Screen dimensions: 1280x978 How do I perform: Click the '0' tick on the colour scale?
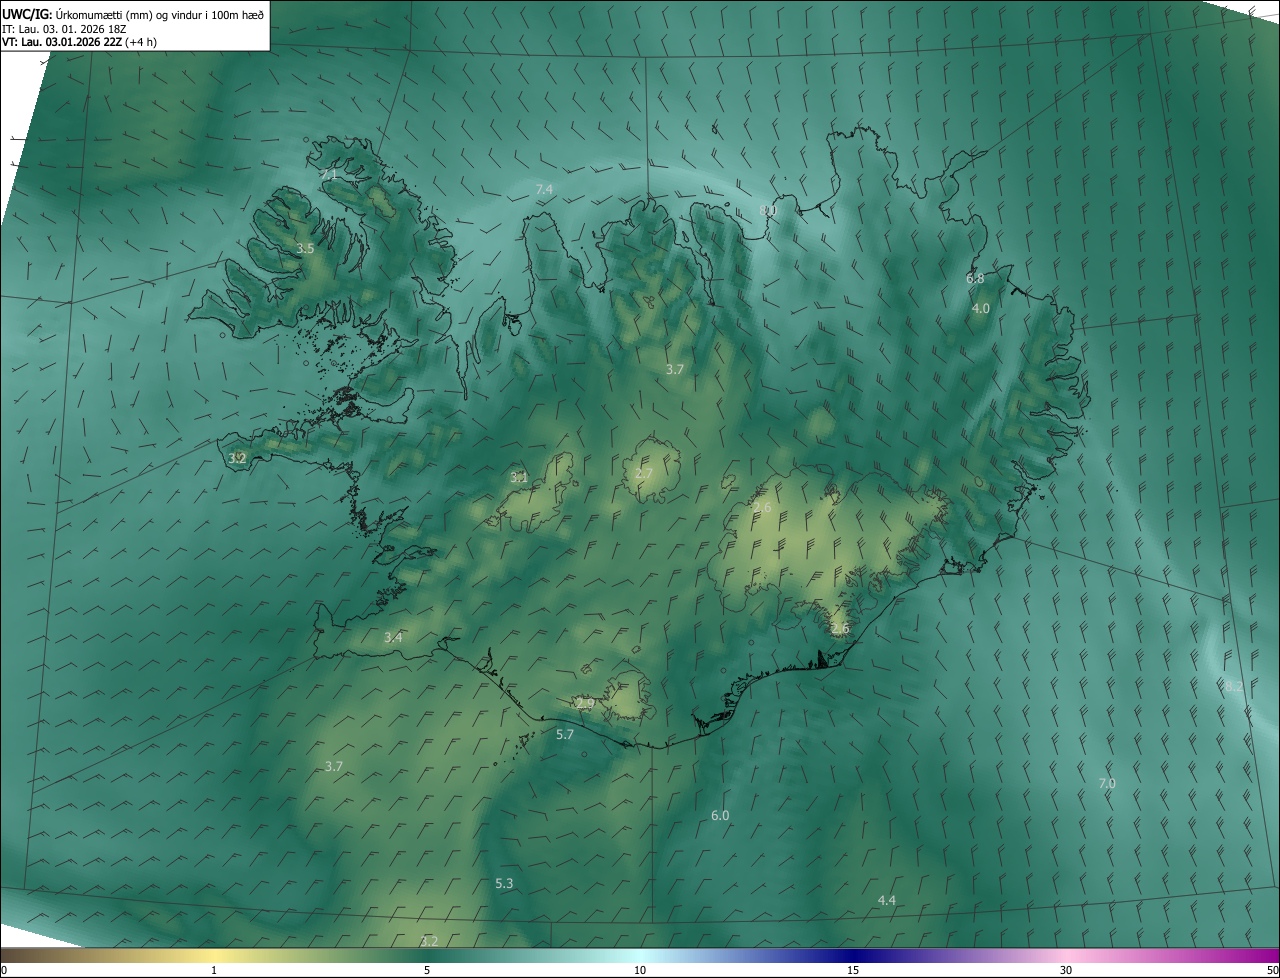[4, 971]
